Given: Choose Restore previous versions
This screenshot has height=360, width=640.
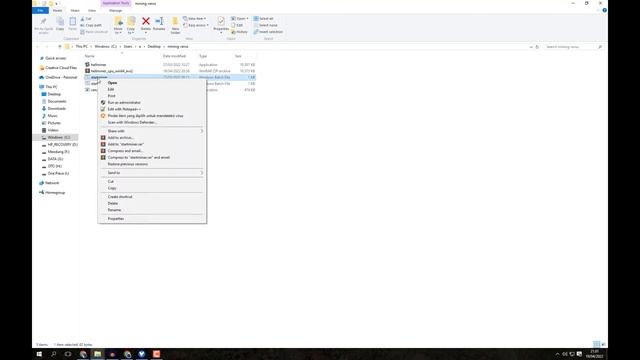Looking at the screenshot, I should pyautogui.click(x=152, y=164).
